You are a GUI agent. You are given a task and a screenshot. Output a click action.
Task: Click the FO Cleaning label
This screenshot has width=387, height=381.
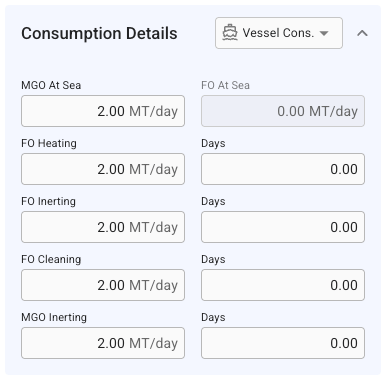(x=51, y=259)
